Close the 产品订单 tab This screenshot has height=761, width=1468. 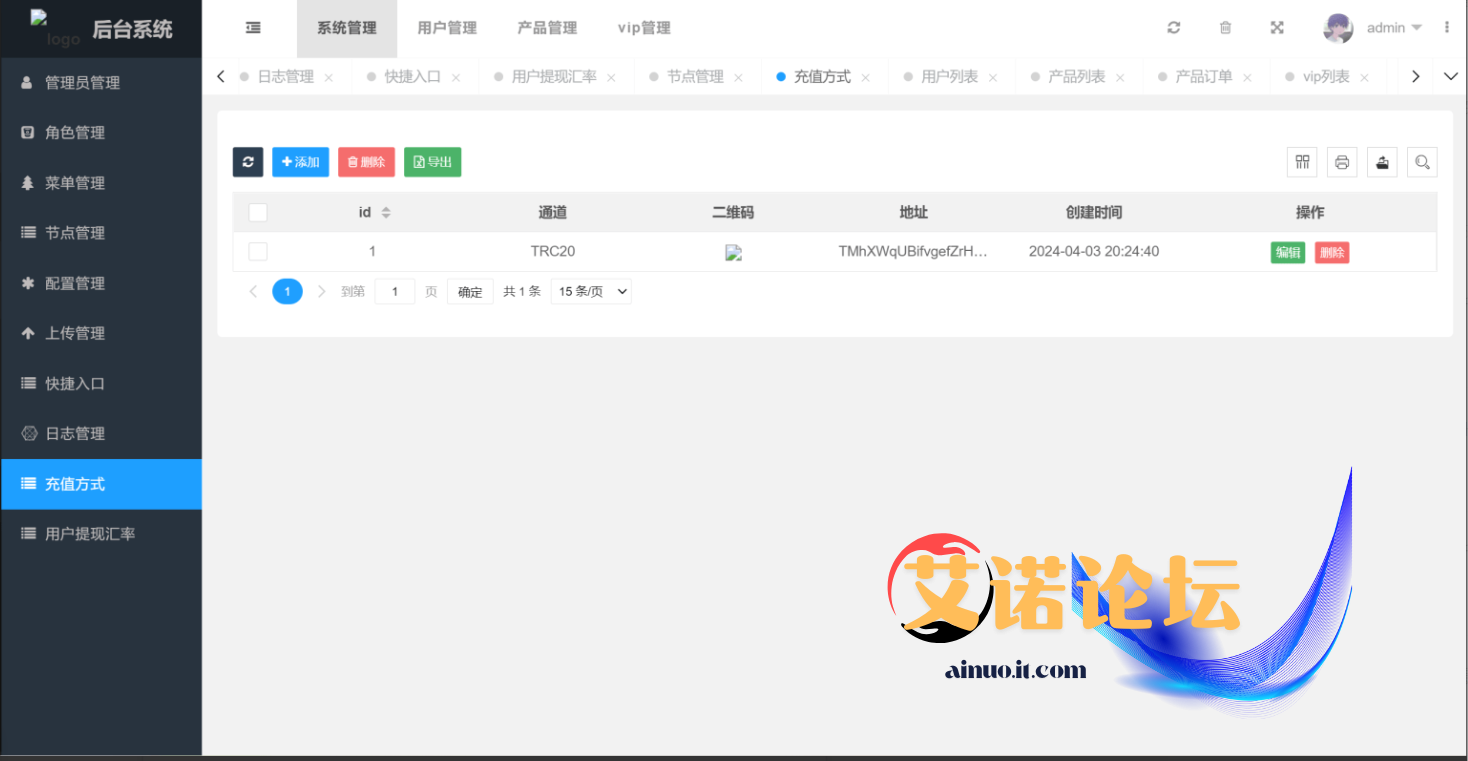click(x=1247, y=77)
